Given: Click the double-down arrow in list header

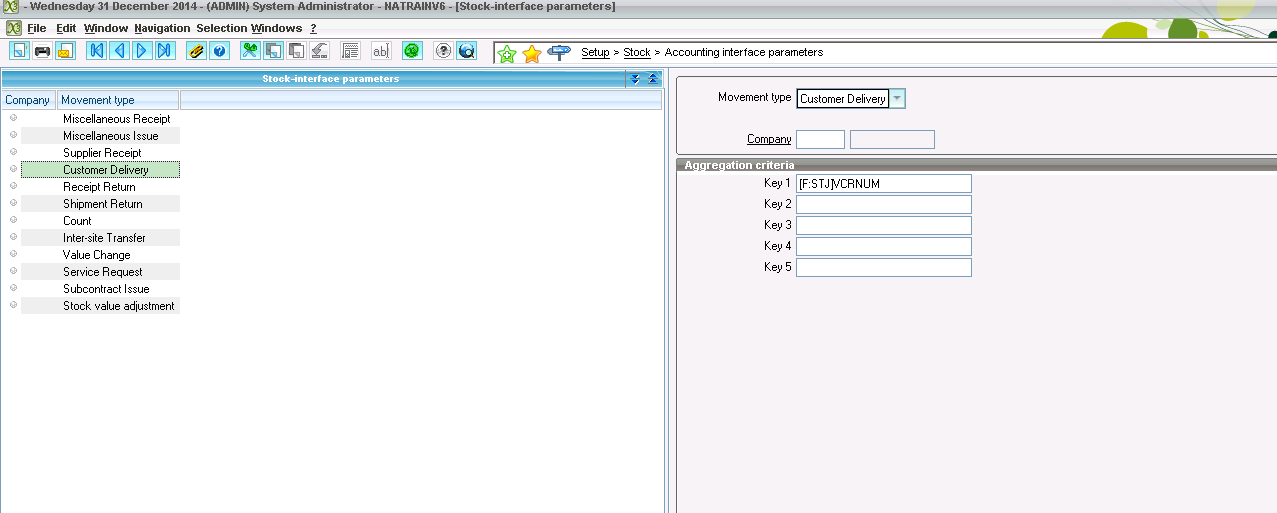Looking at the screenshot, I should click(x=635, y=79).
